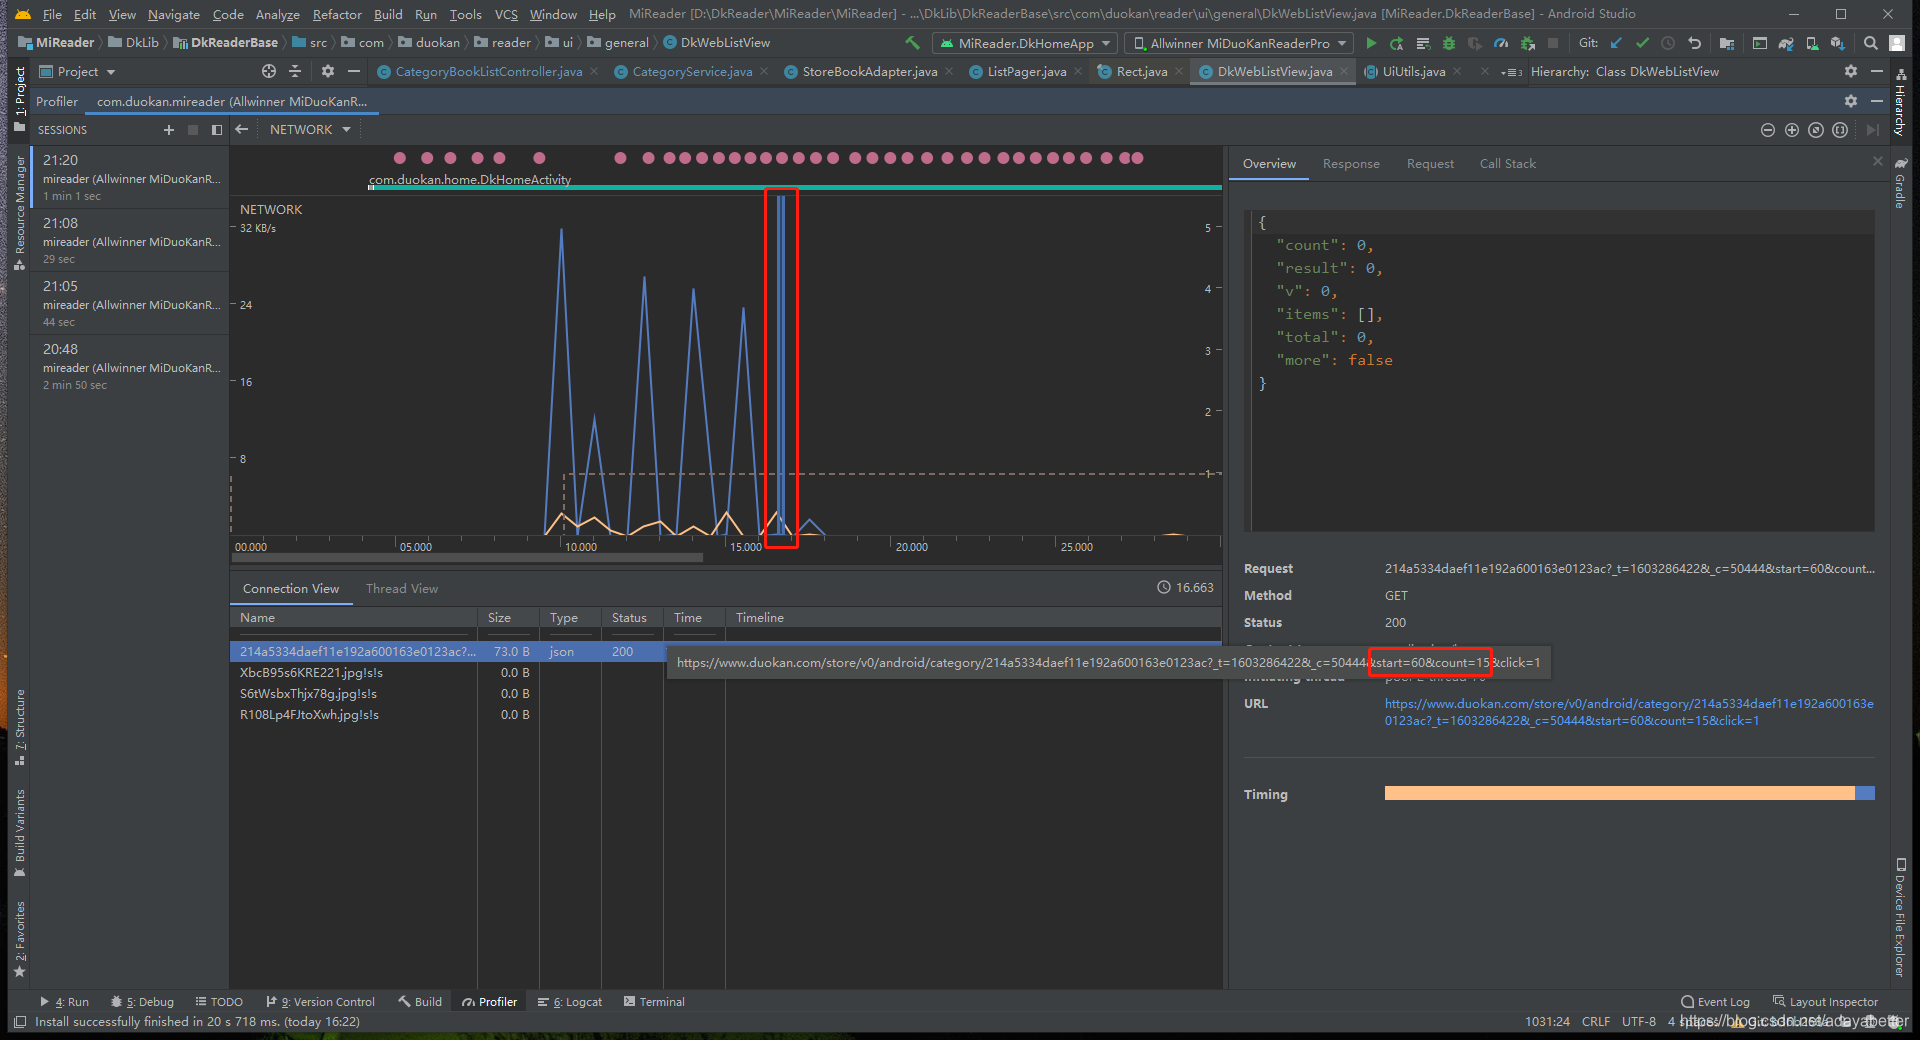Open the NETWORK profiler type dropdown
This screenshot has height=1040, width=1920.
click(310, 129)
